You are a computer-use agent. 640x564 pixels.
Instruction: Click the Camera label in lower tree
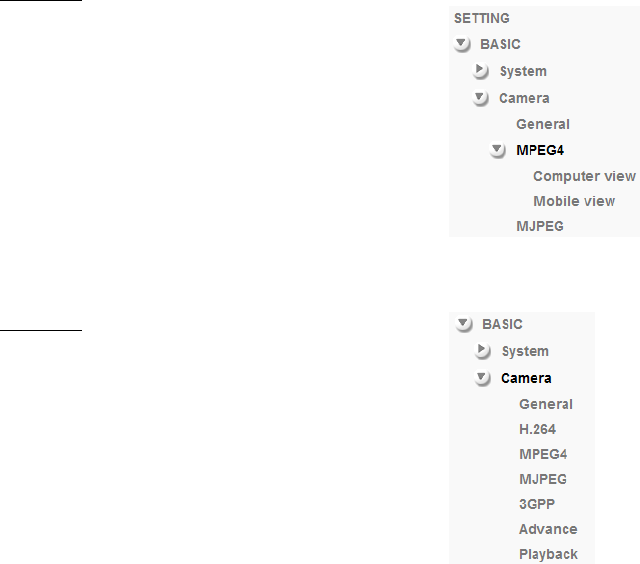click(526, 378)
